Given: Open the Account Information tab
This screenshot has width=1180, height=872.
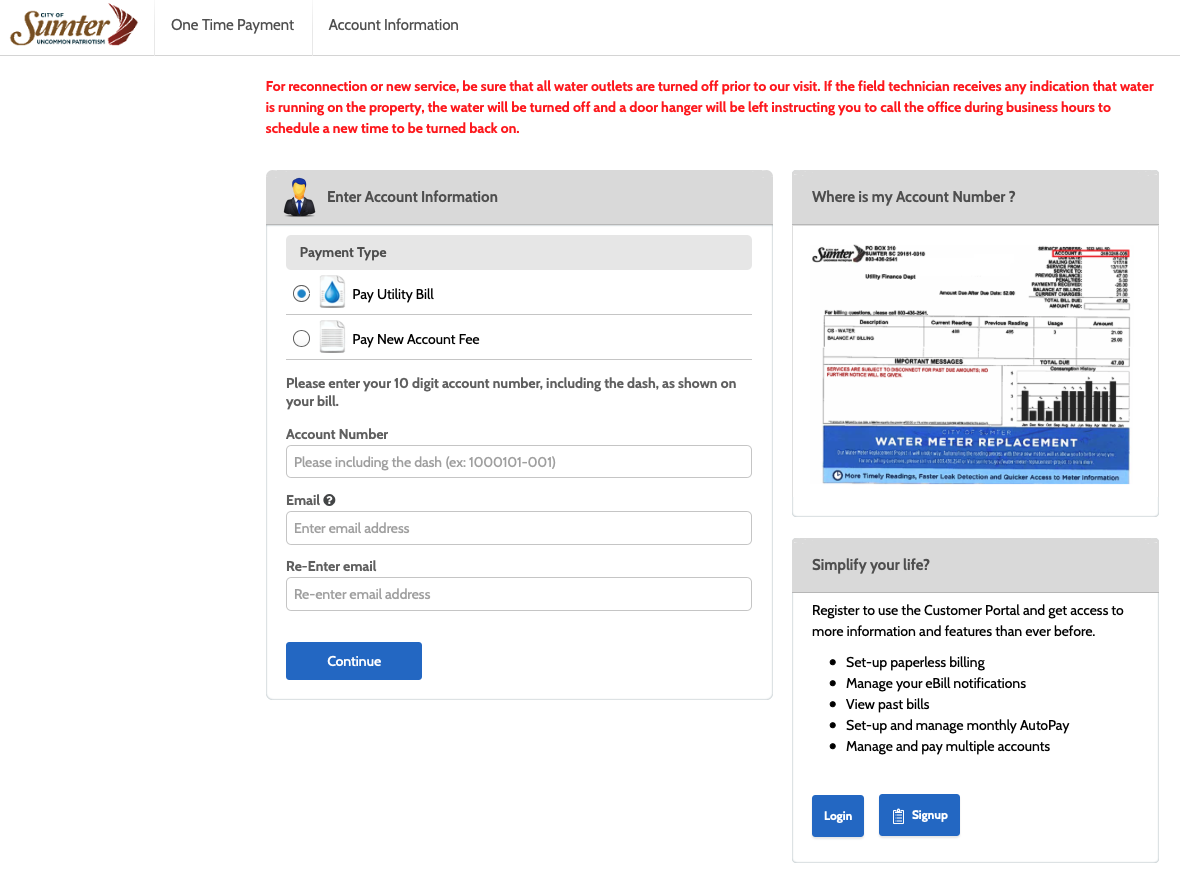Looking at the screenshot, I should click(394, 25).
